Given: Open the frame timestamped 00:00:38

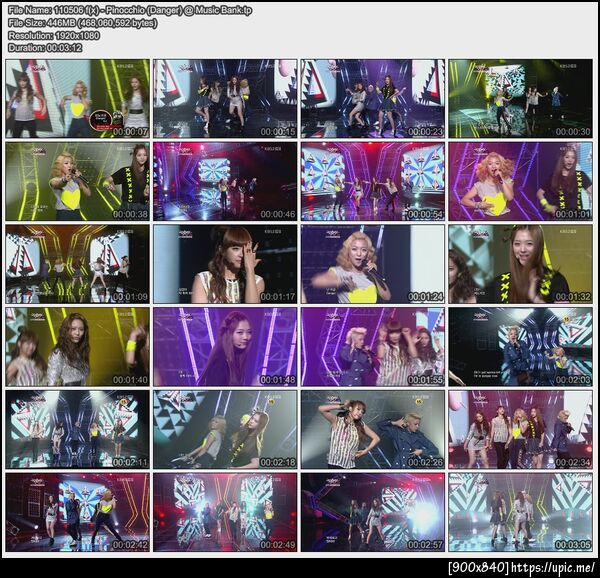Looking at the screenshot, I should coord(78,182).
